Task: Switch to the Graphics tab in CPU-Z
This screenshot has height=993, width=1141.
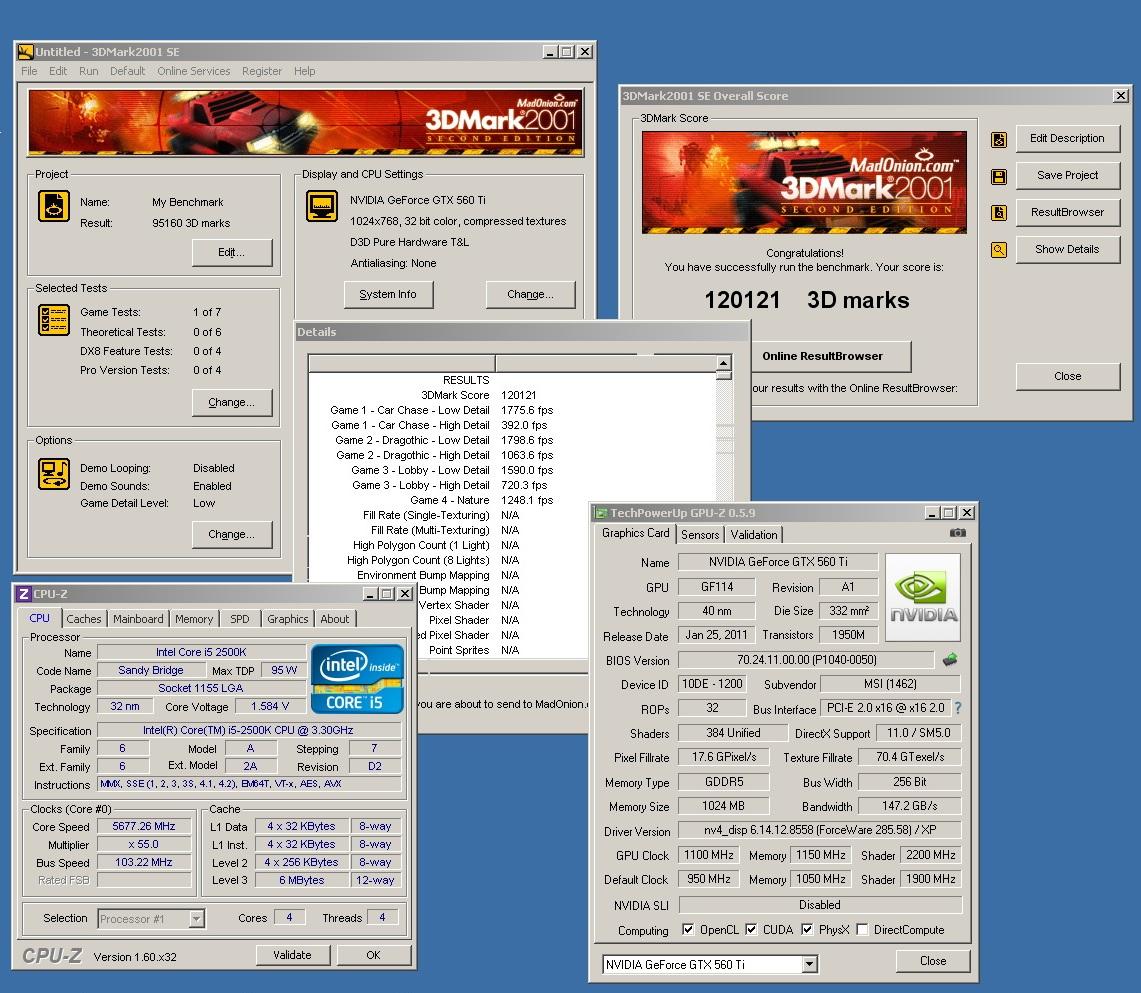Action: (287, 619)
